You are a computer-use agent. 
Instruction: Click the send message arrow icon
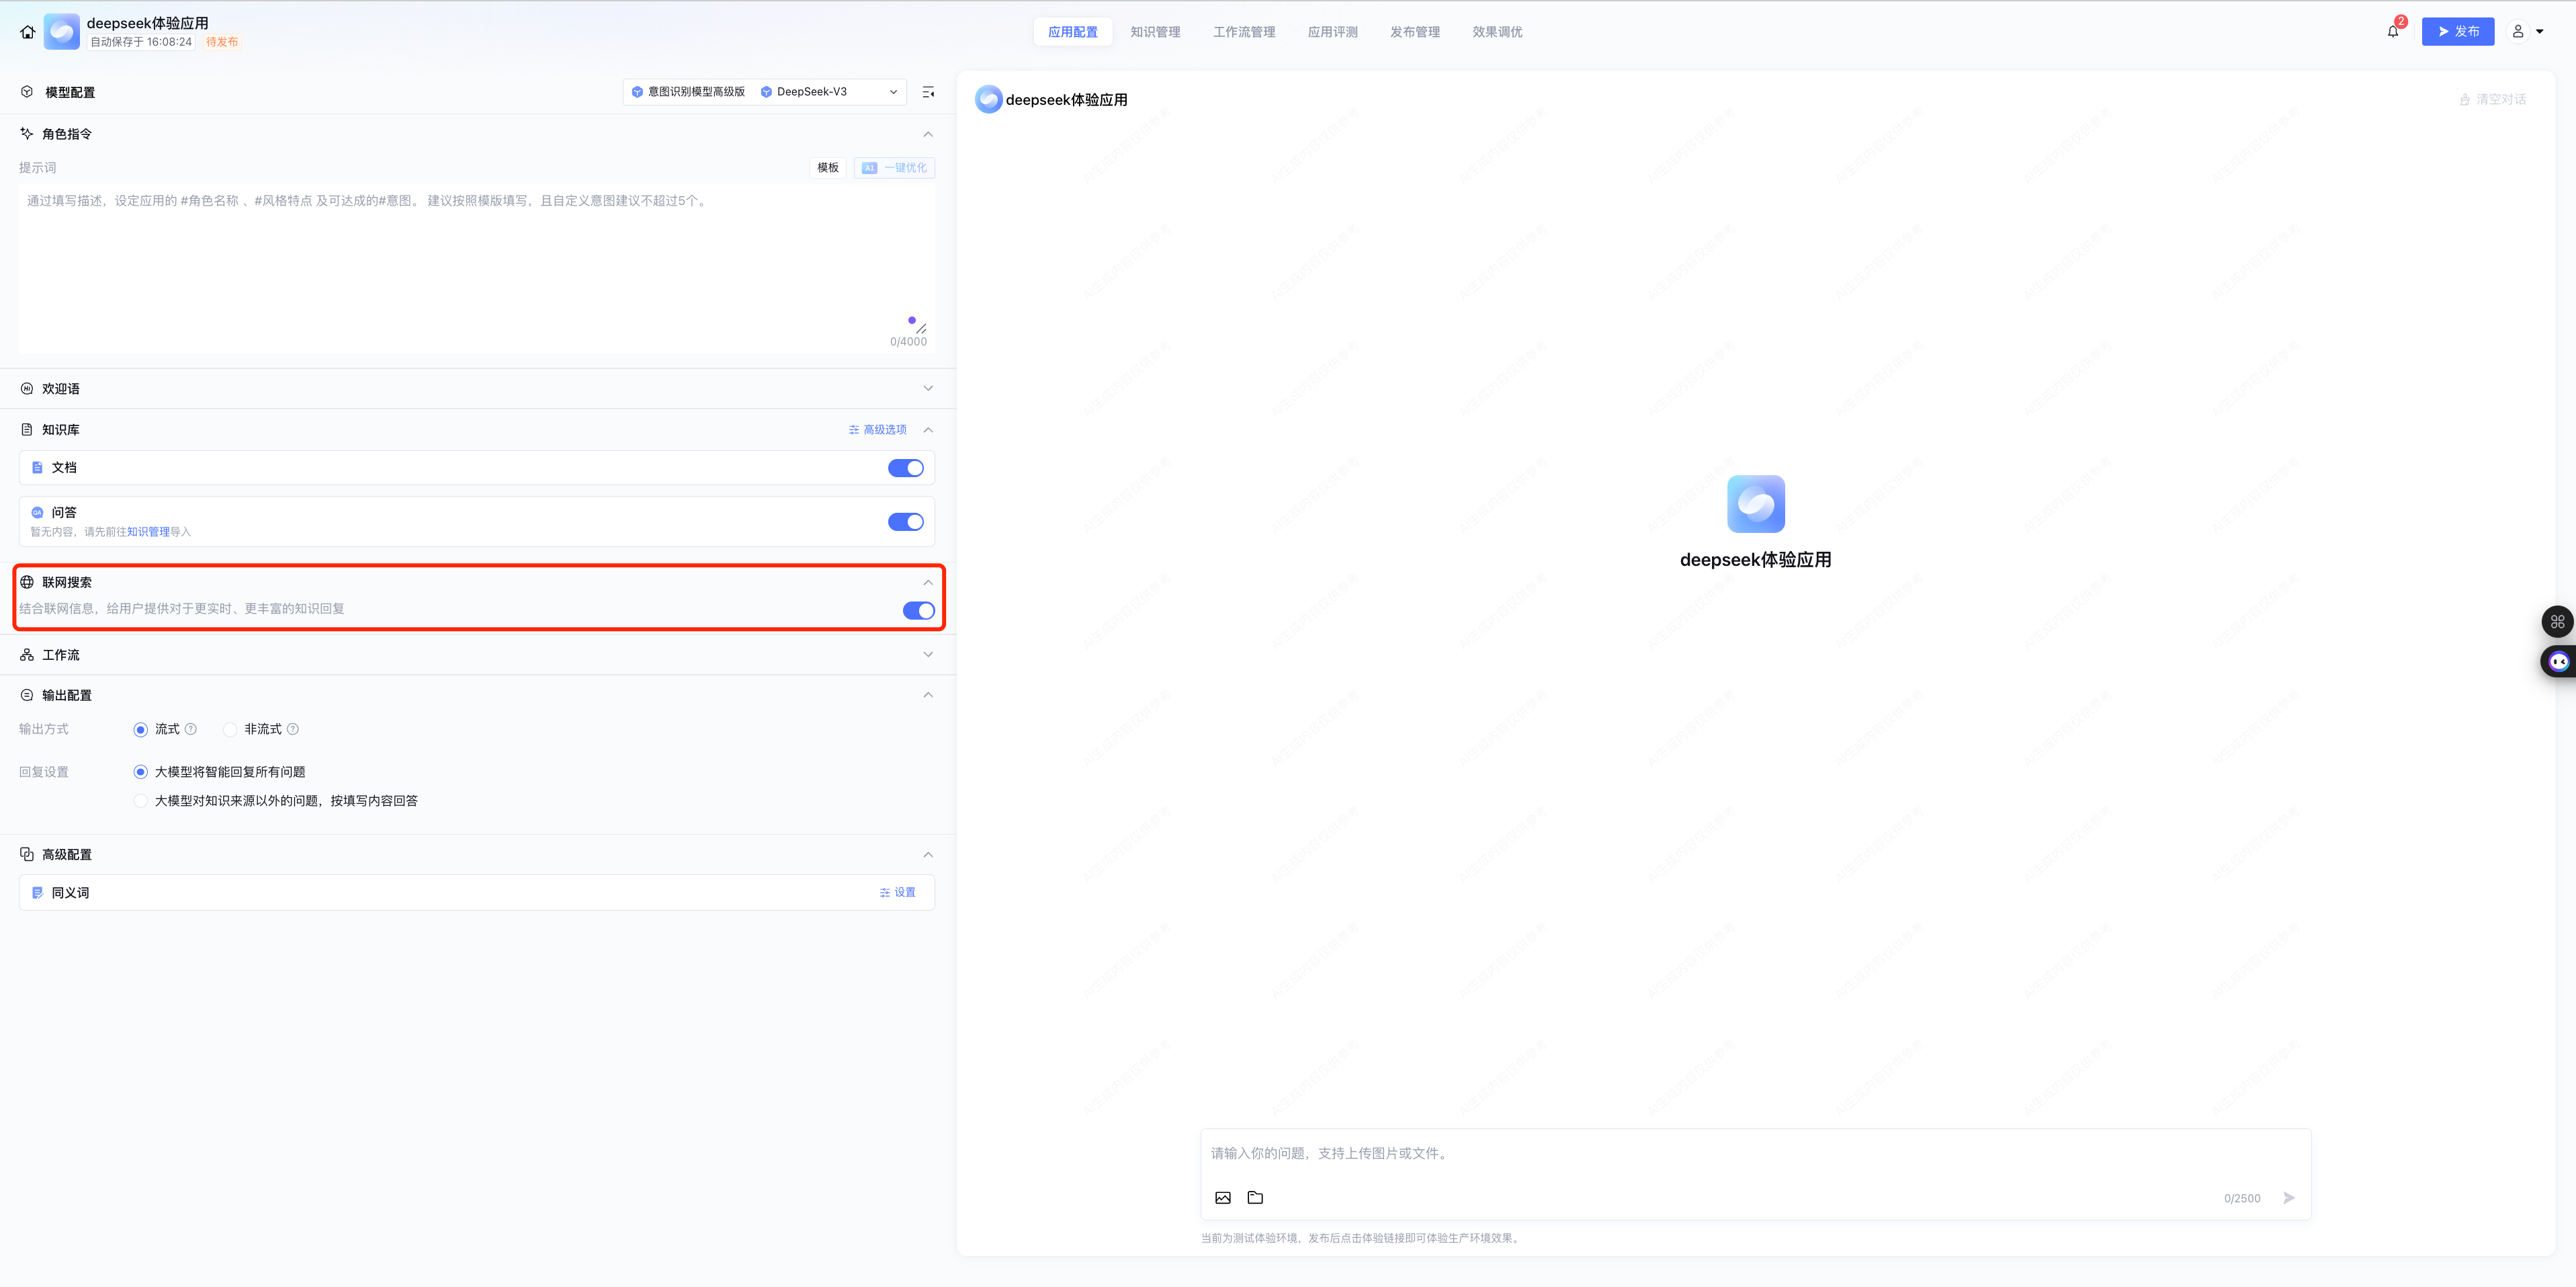click(x=2289, y=1197)
